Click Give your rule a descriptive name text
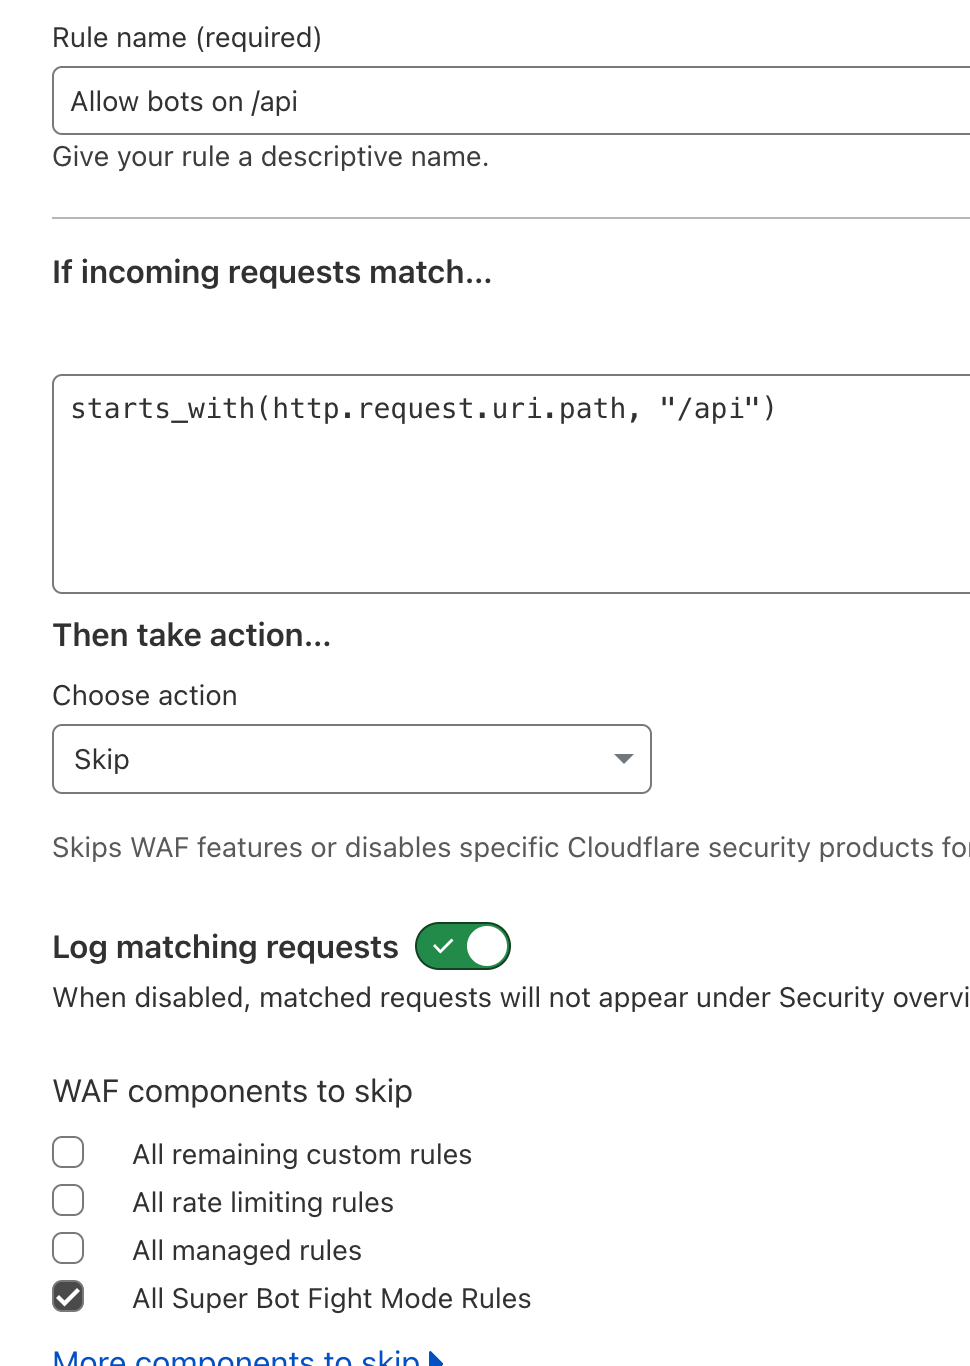Image resolution: width=970 pixels, height=1366 pixels. 270,156
